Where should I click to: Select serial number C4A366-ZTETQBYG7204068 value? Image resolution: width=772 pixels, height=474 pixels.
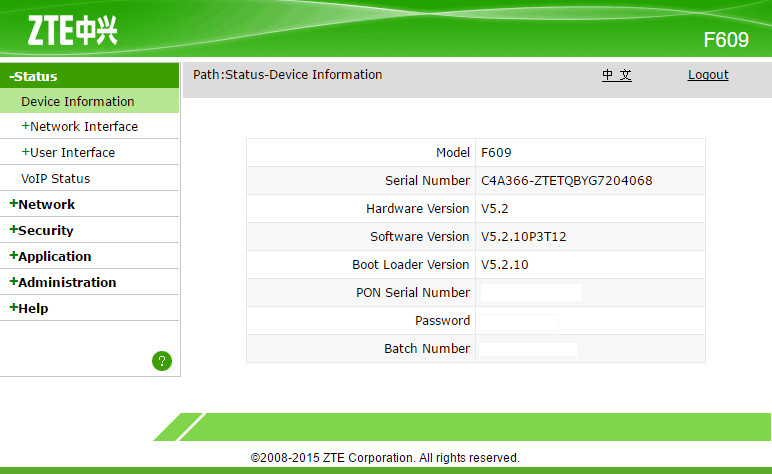(567, 181)
